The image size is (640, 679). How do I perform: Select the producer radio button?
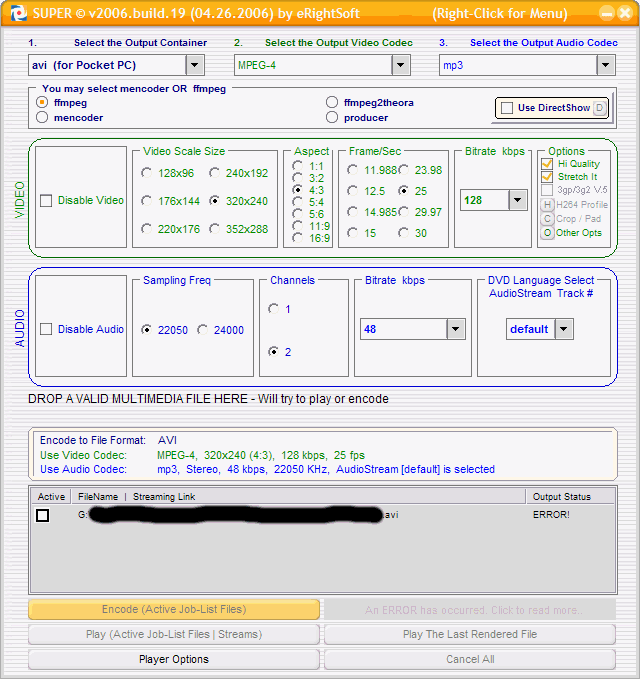click(332, 117)
